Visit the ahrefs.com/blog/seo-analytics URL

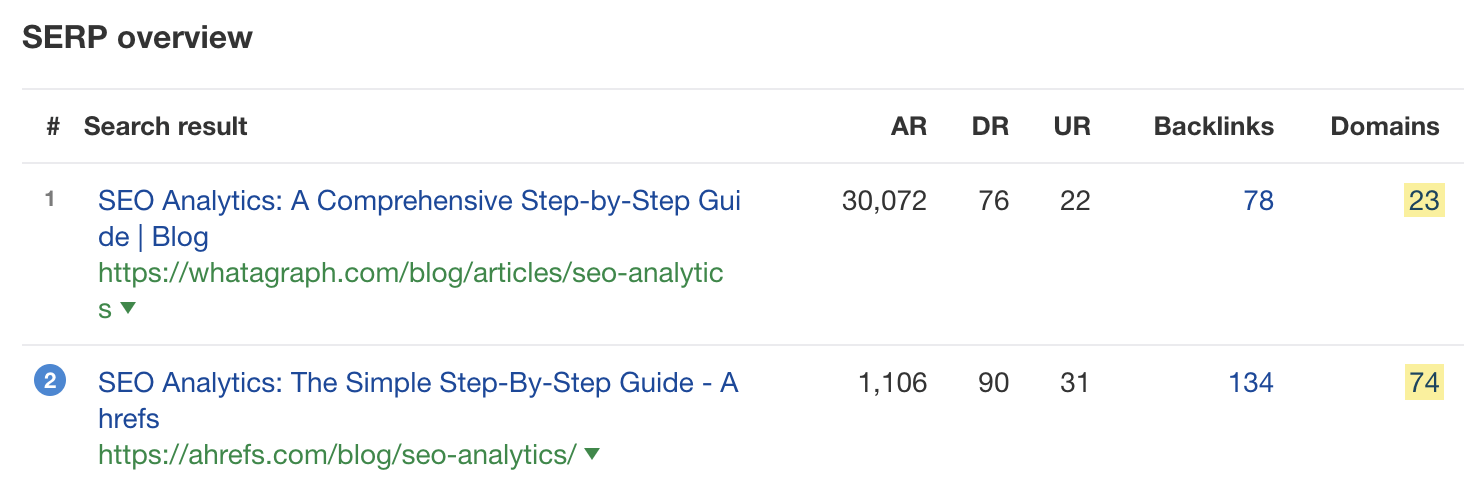[x=338, y=455]
